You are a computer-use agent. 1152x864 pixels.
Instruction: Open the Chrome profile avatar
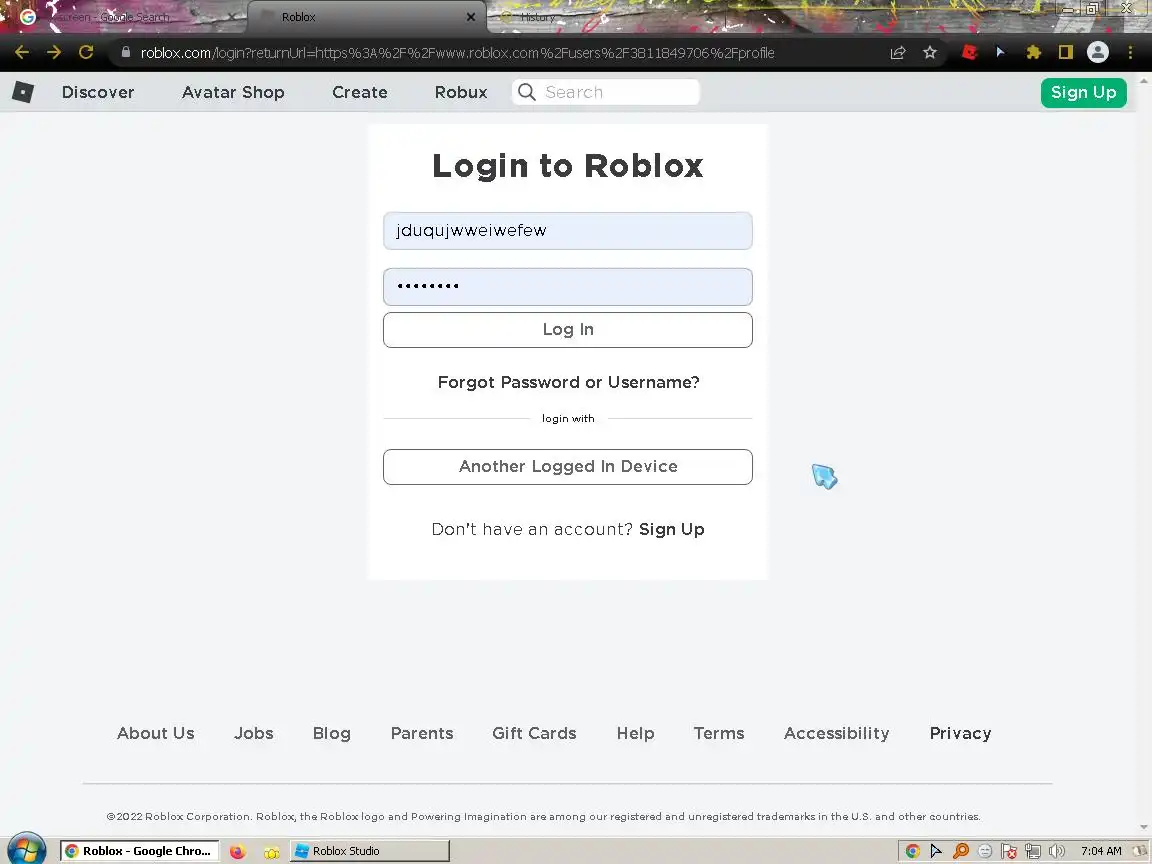tap(1098, 52)
